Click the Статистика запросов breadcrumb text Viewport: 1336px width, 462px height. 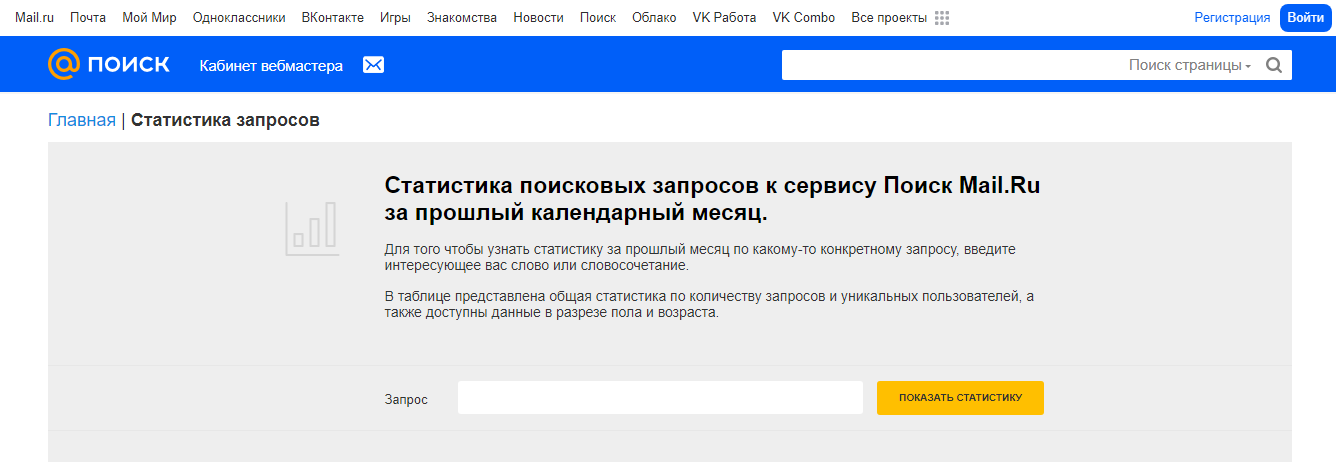click(x=225, y=120)
